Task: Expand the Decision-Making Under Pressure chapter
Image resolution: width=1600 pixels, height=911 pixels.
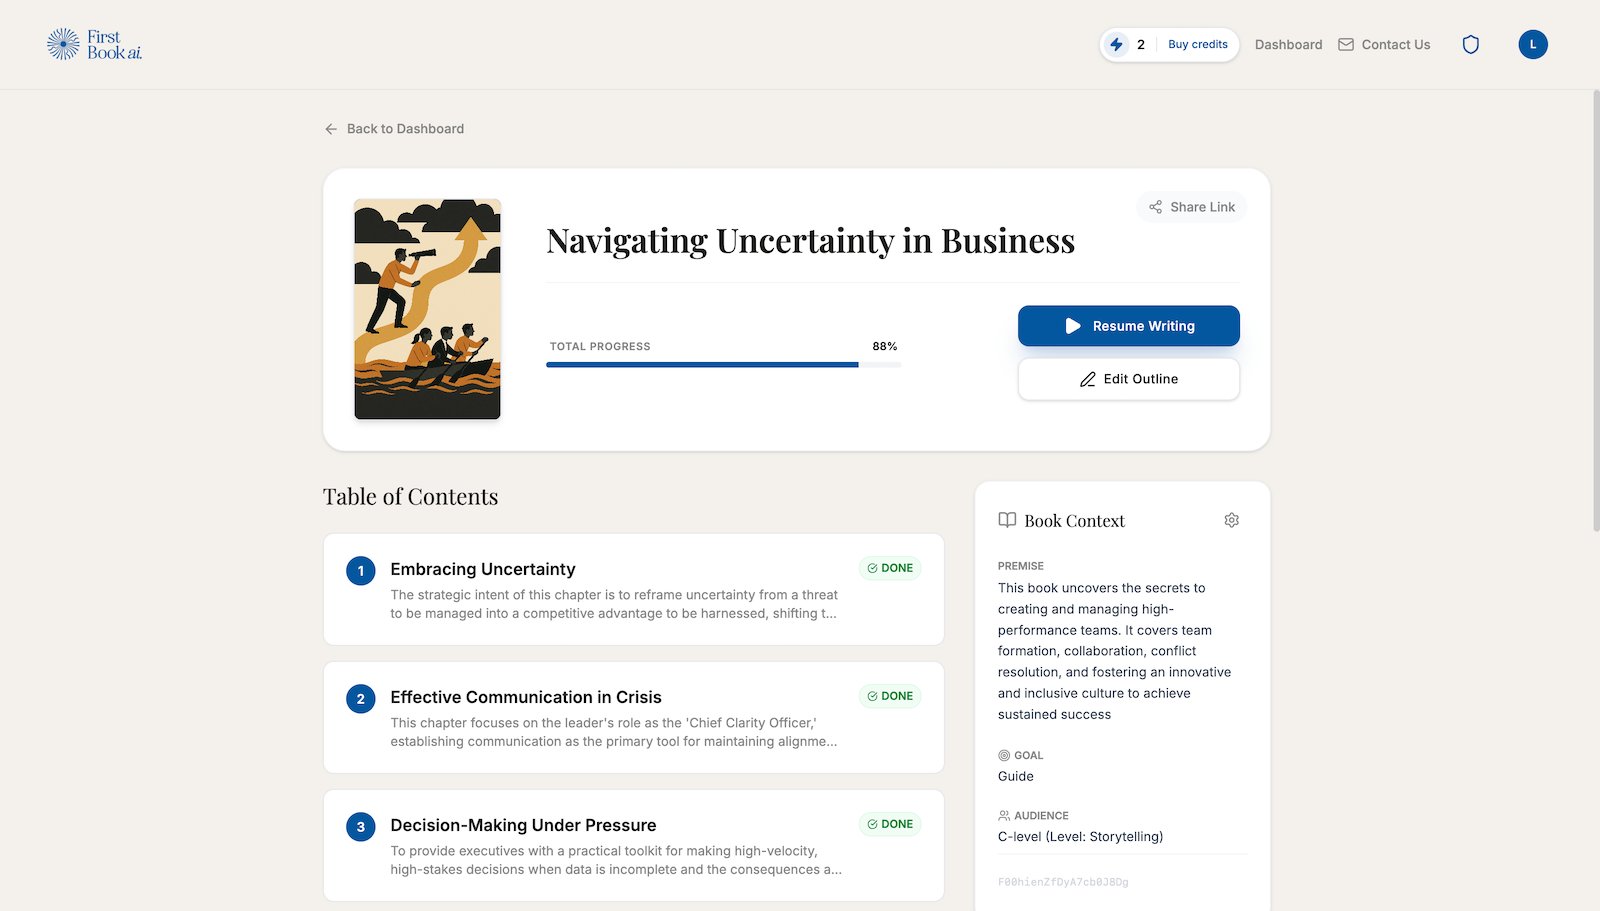Action: (x=633, y=845)
